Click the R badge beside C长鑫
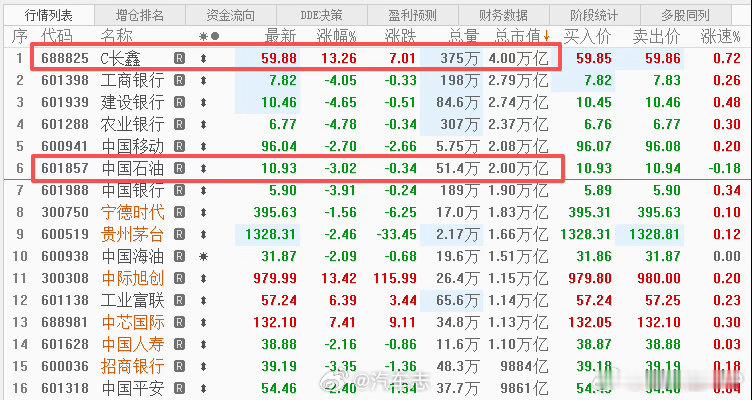The width and height of the screenshot is (752, 400). pyautogui.click(x=179, y=59)
